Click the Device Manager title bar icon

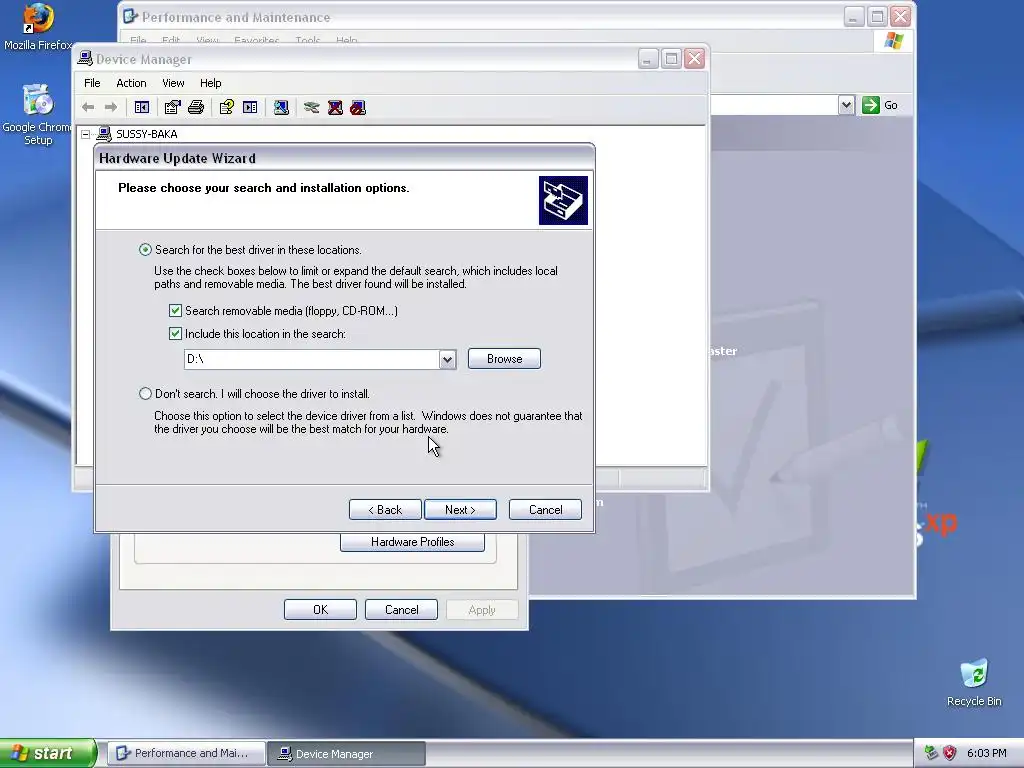pyautogui.click(x=85, y=58)
